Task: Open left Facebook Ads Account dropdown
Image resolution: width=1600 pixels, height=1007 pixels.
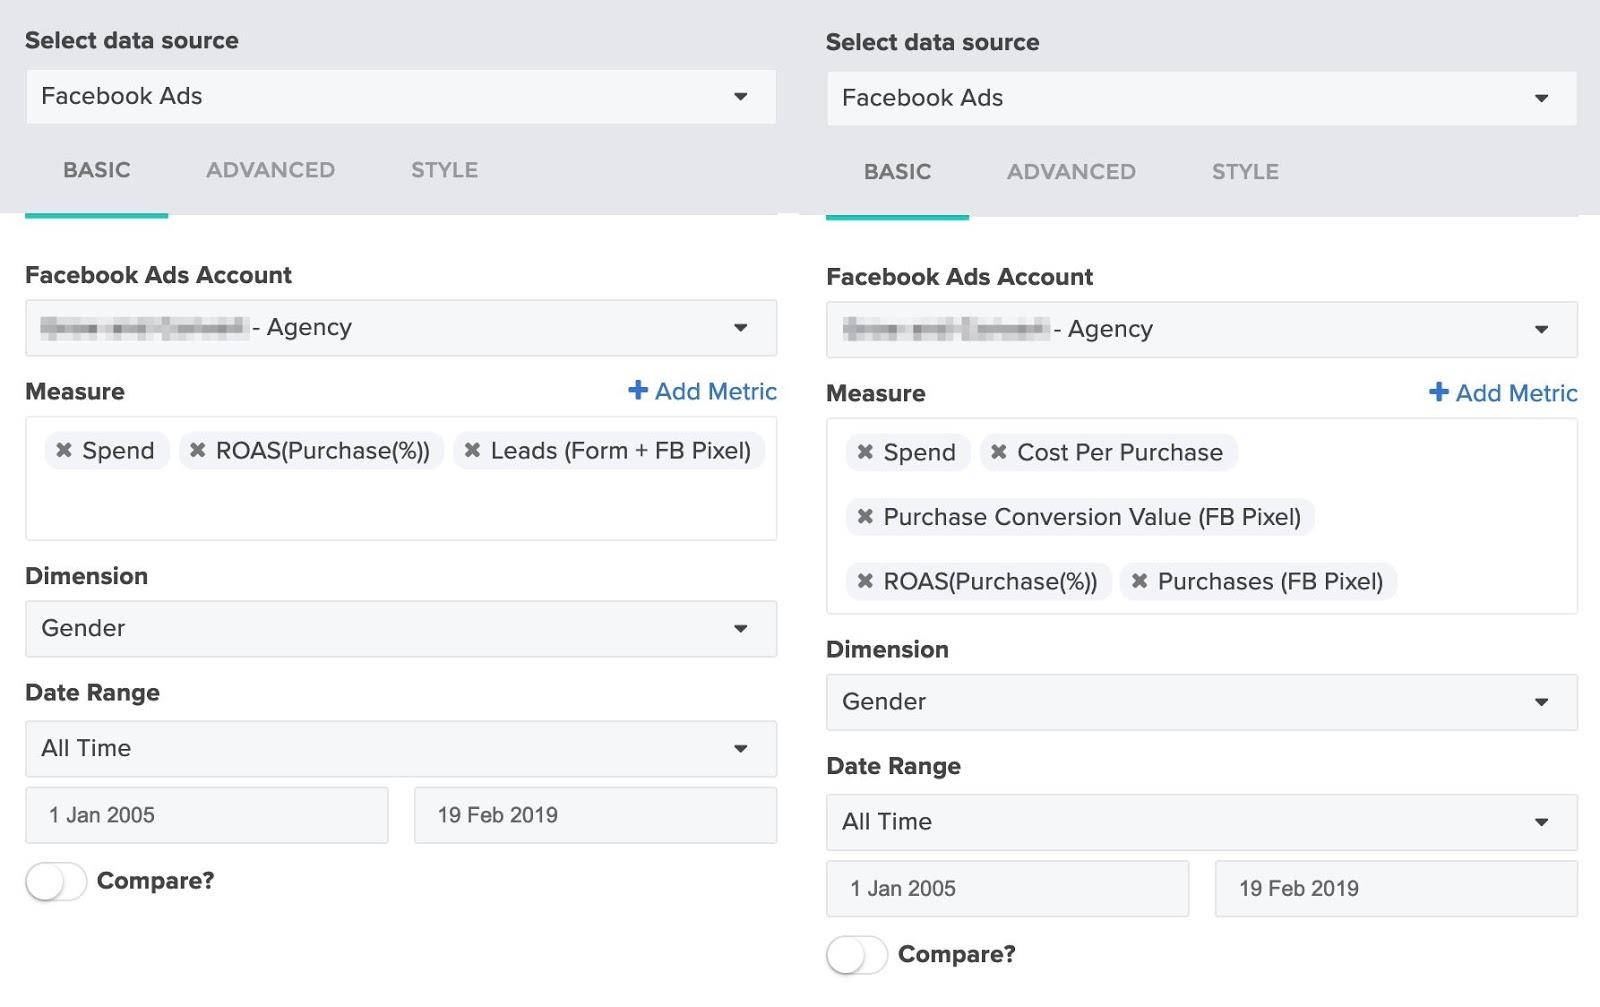Action: (401, 328)
